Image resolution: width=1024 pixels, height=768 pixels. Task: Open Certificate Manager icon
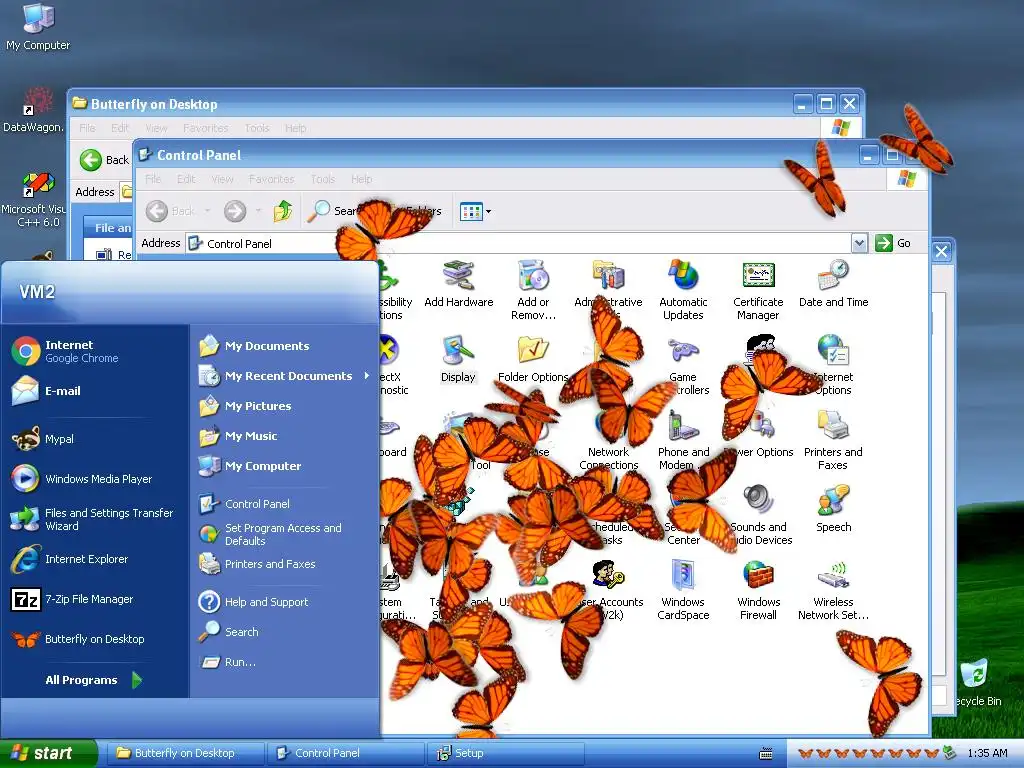758,289
